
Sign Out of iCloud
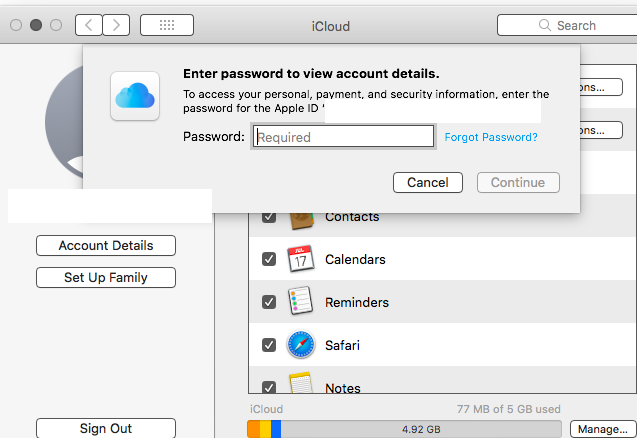pyautogui.click(x=106, y=428)
